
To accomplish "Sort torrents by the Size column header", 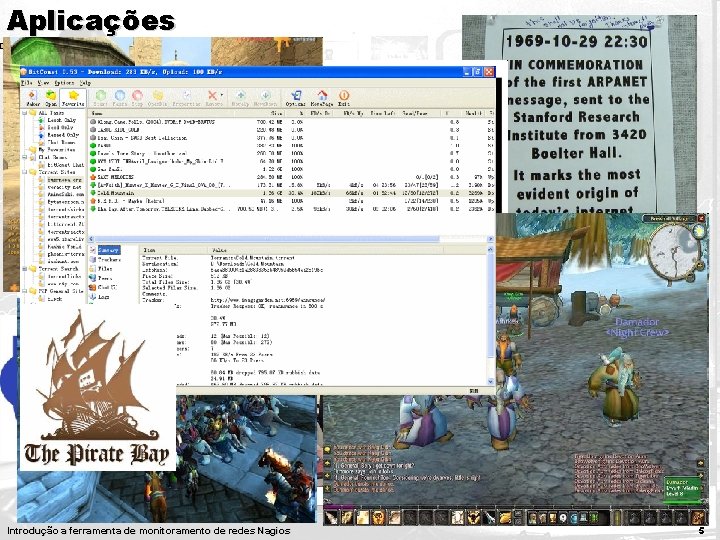I will (x=269, y=113).
